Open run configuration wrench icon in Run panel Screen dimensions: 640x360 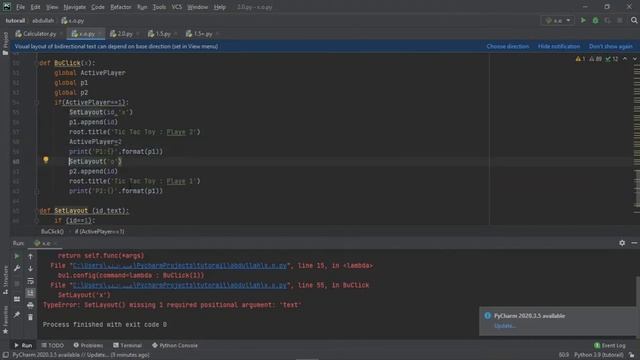[17, 268]
